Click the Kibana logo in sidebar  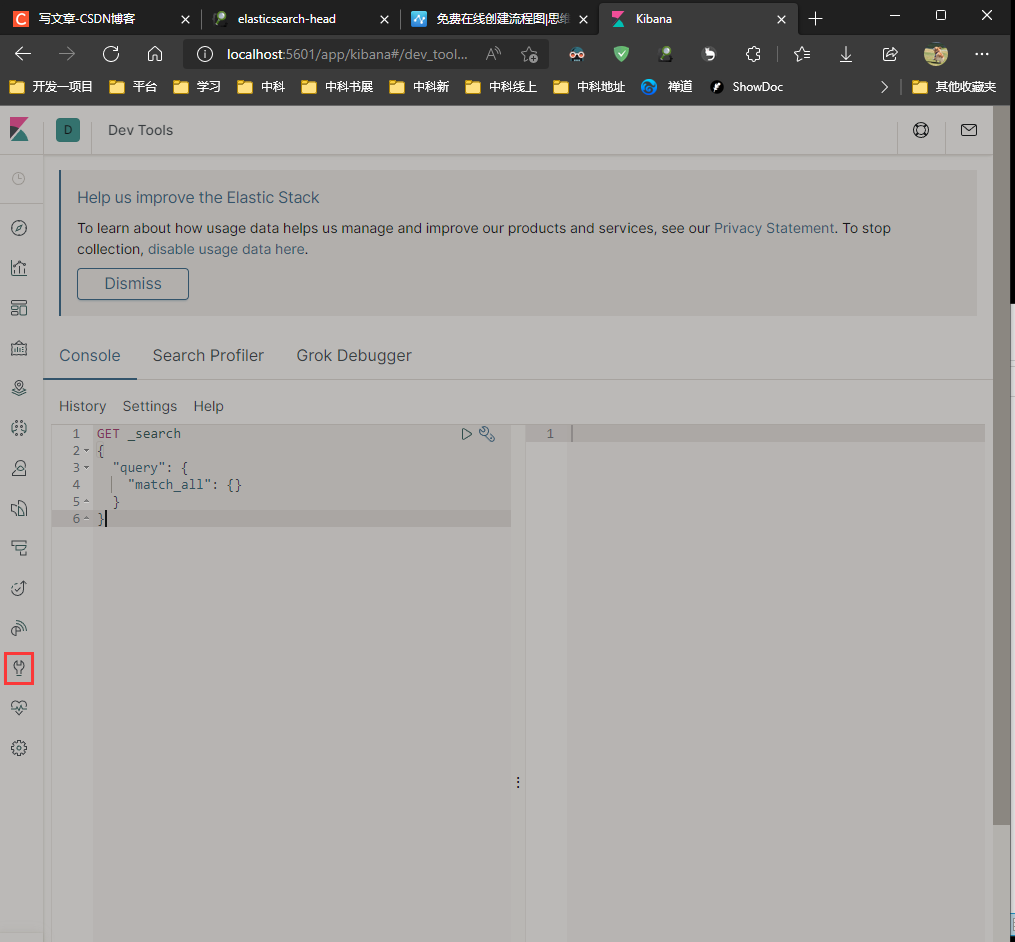click(x=19, y=129)
